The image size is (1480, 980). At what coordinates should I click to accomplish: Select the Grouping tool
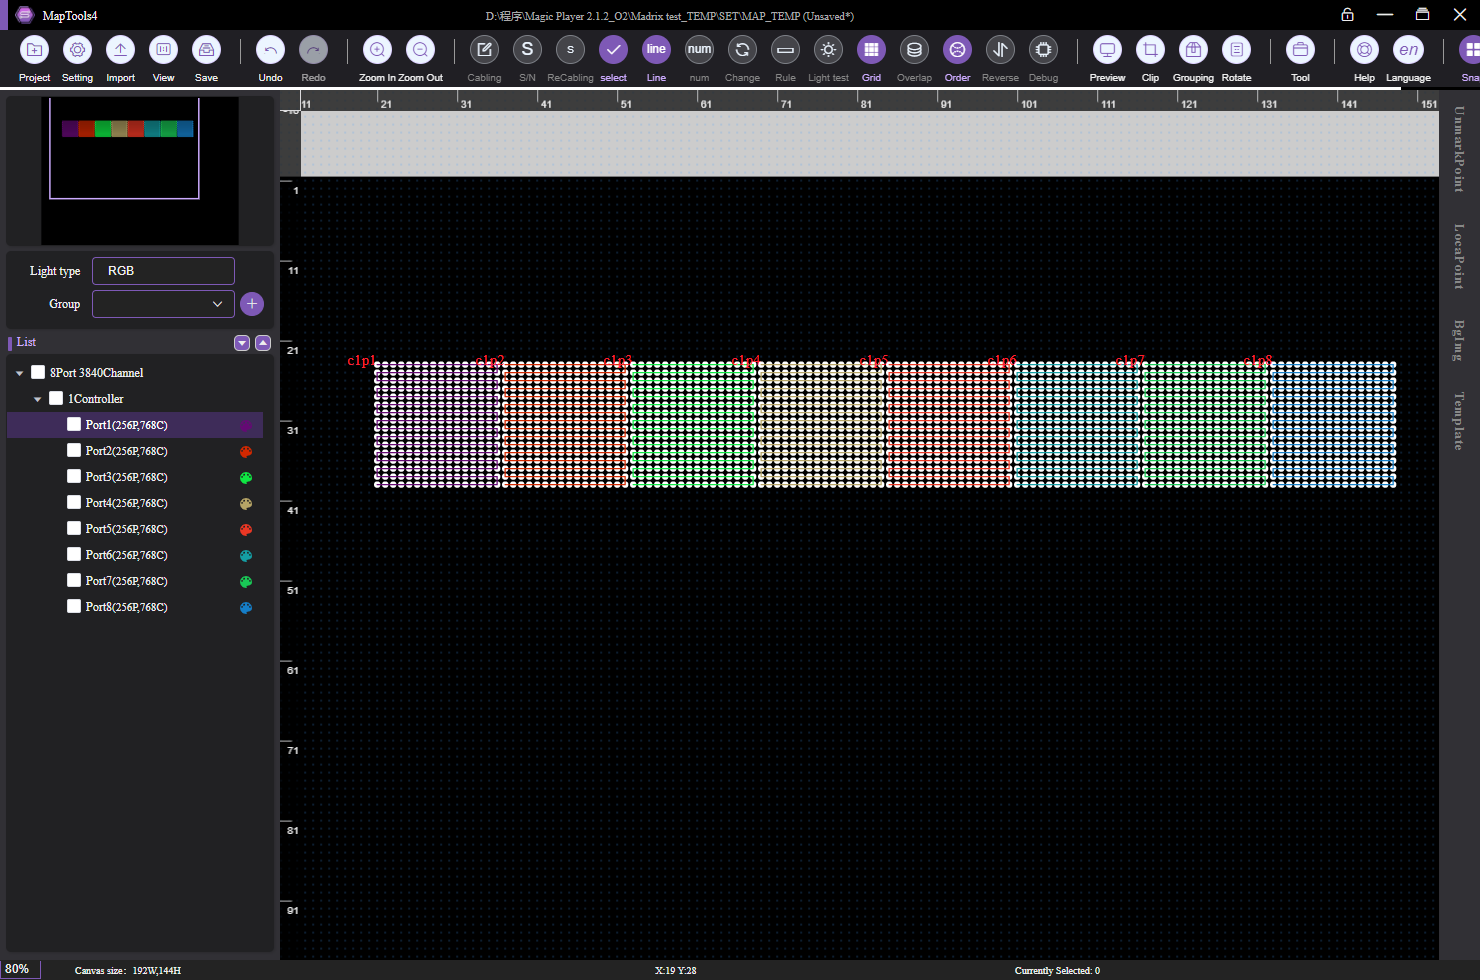1193,50
